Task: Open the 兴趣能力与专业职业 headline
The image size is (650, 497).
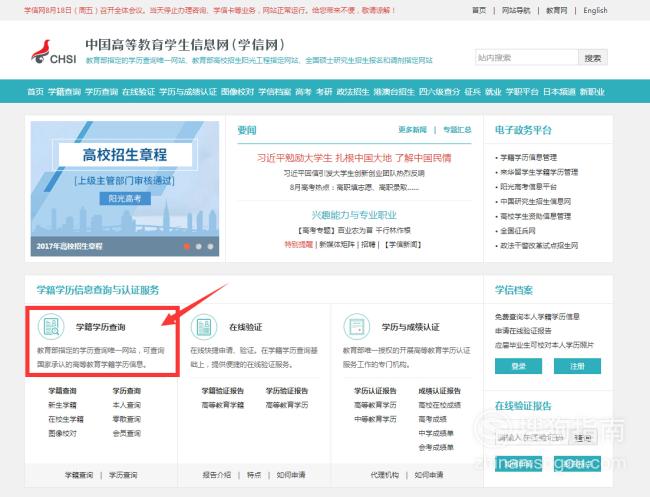Action: [354, 215]
